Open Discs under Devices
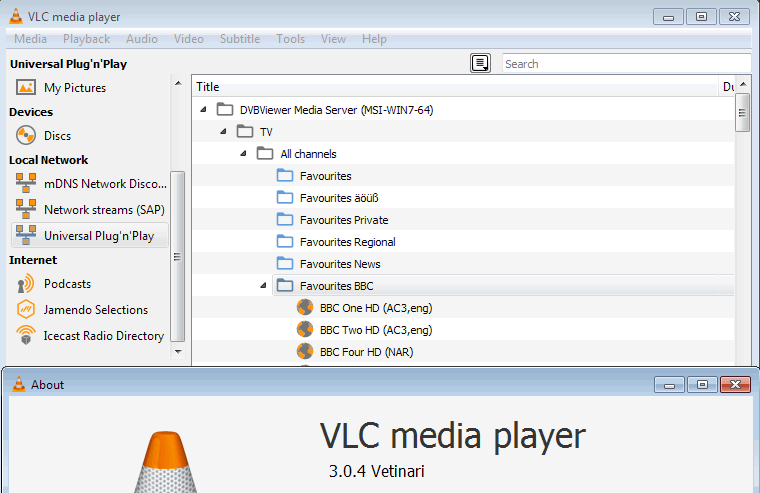Screen dimensions: 760x493 57,136
